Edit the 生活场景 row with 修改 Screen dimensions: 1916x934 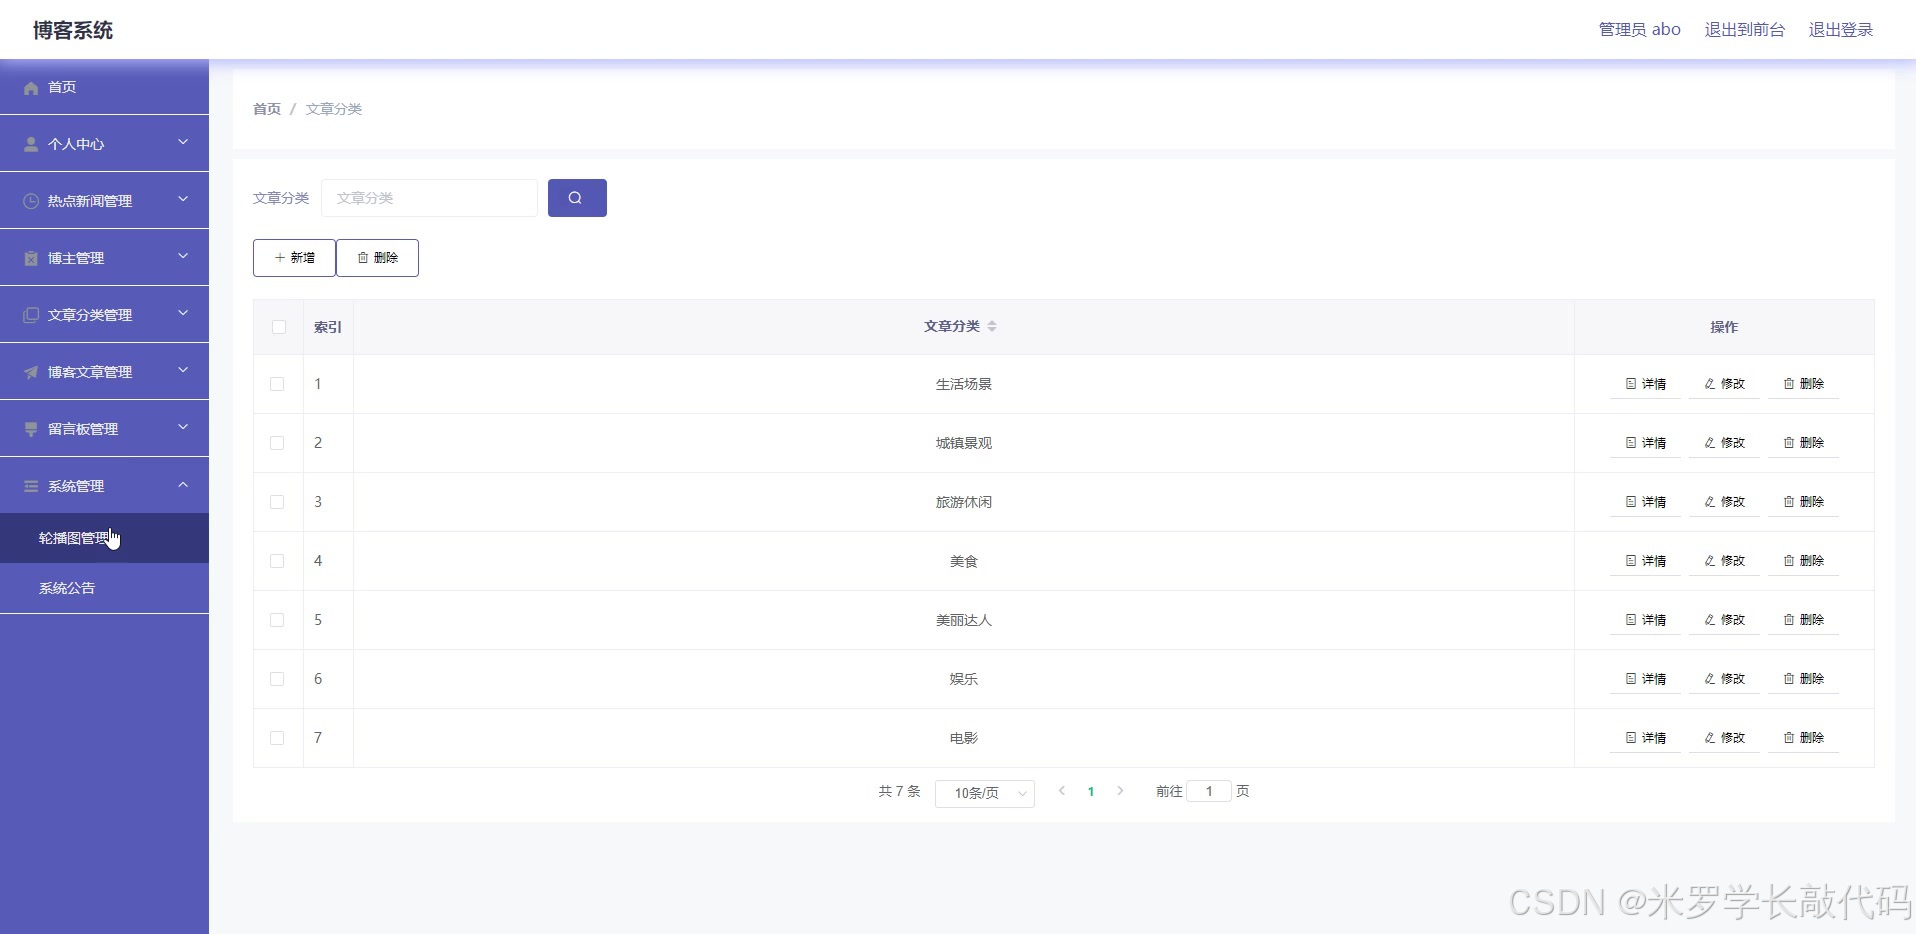[x=1724, y=384]
